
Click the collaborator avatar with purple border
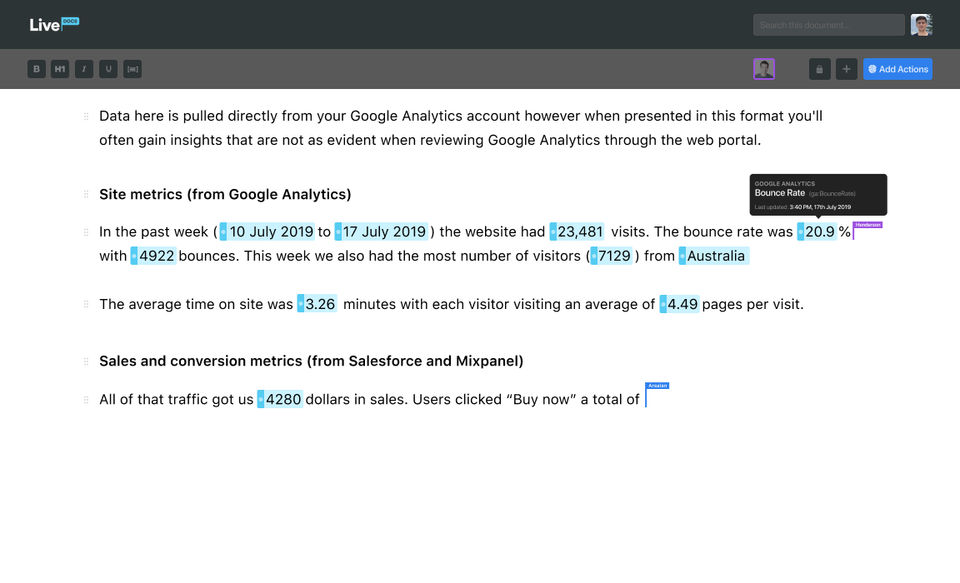point(764,69)
